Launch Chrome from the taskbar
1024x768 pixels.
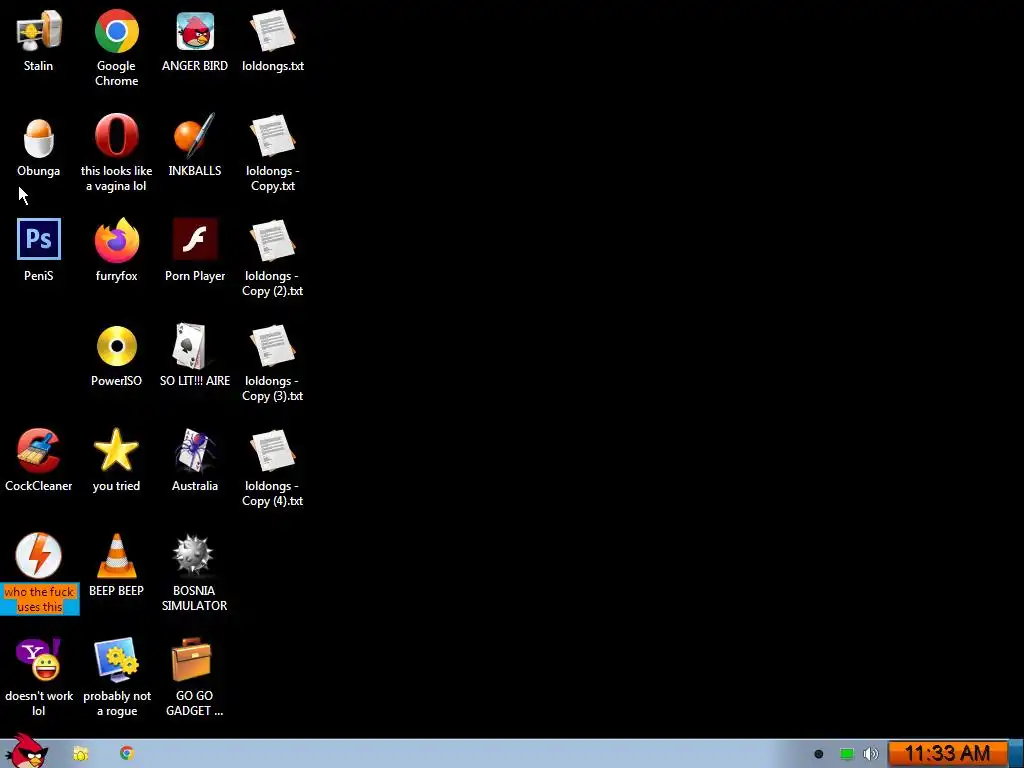coord(127,753)
